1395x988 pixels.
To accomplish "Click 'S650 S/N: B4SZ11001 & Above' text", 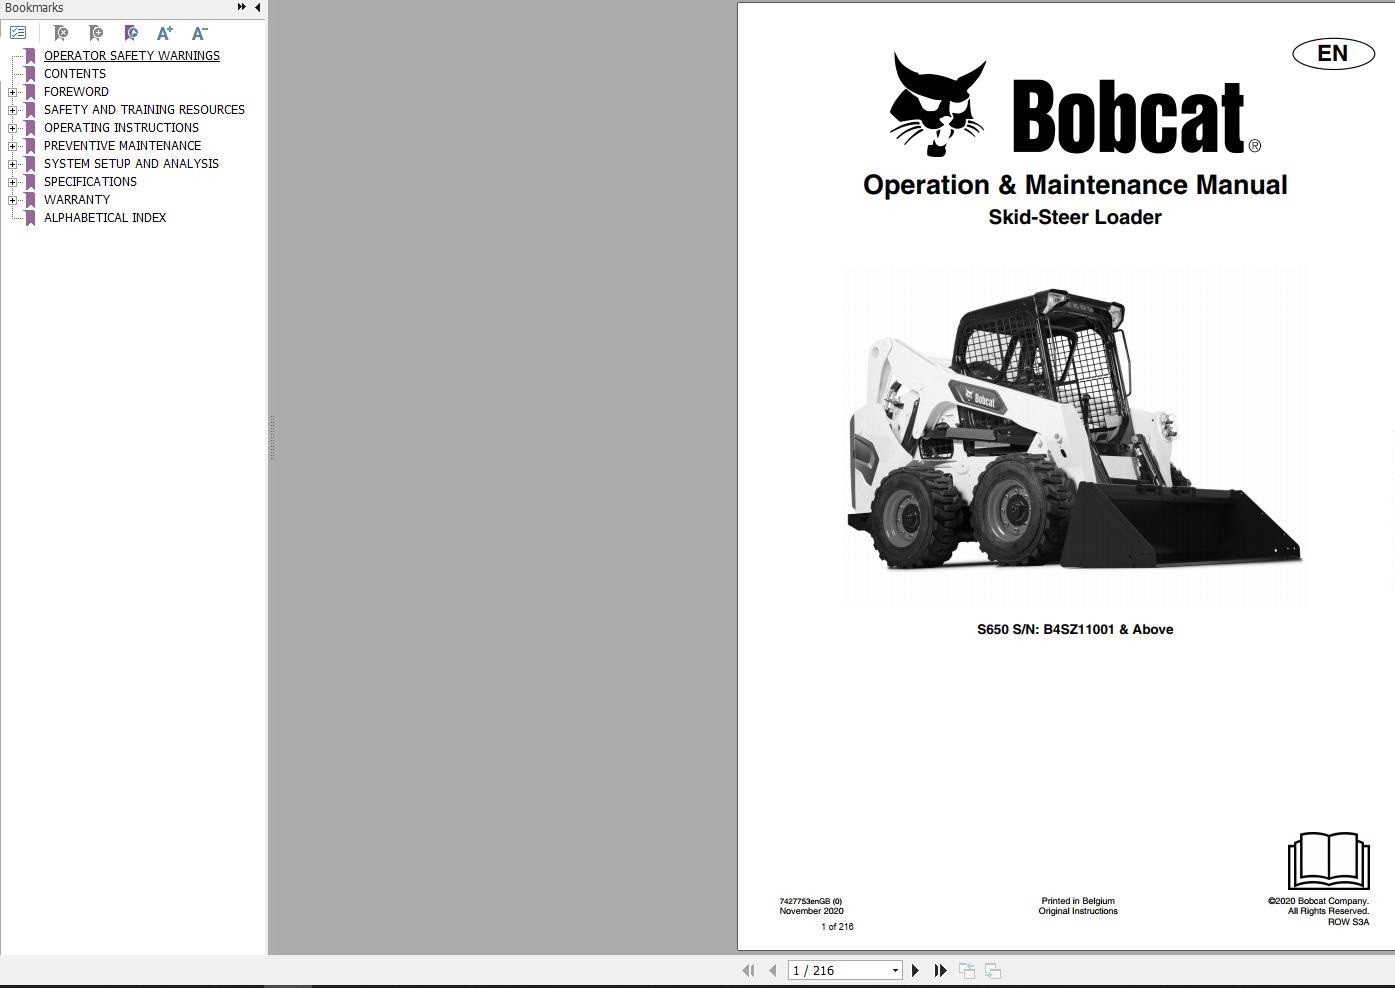I will pyautogui.click(x=1075, y=629).
